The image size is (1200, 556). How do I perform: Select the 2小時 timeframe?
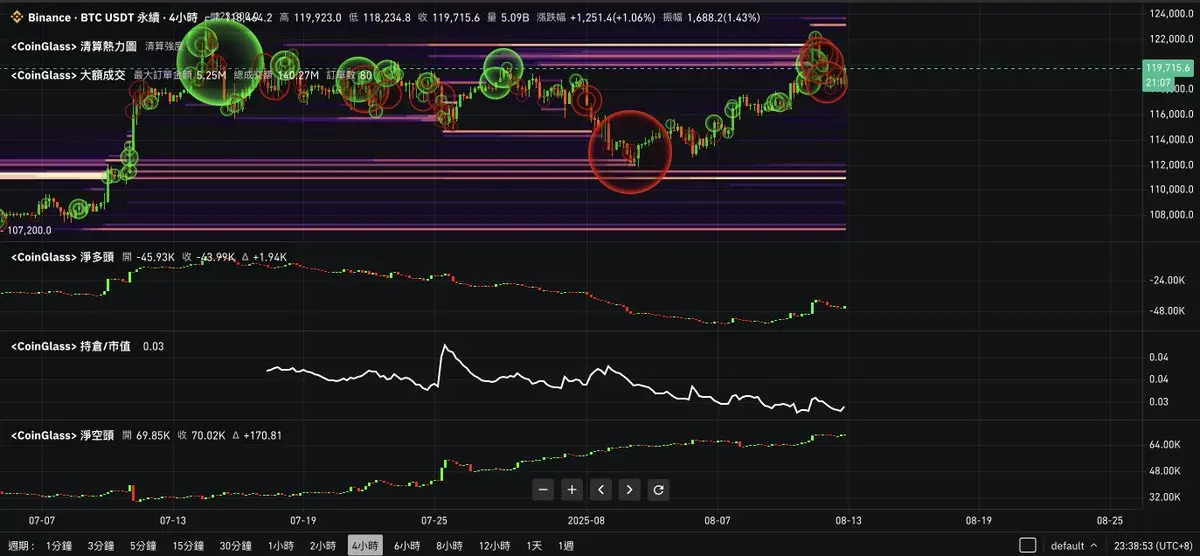click(x=322, y=546)
